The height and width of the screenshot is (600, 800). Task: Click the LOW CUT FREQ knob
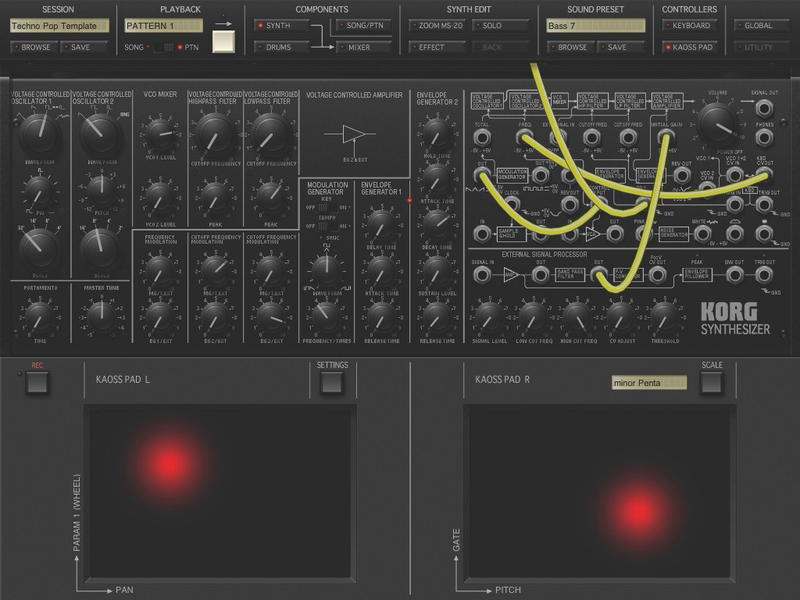533,316
